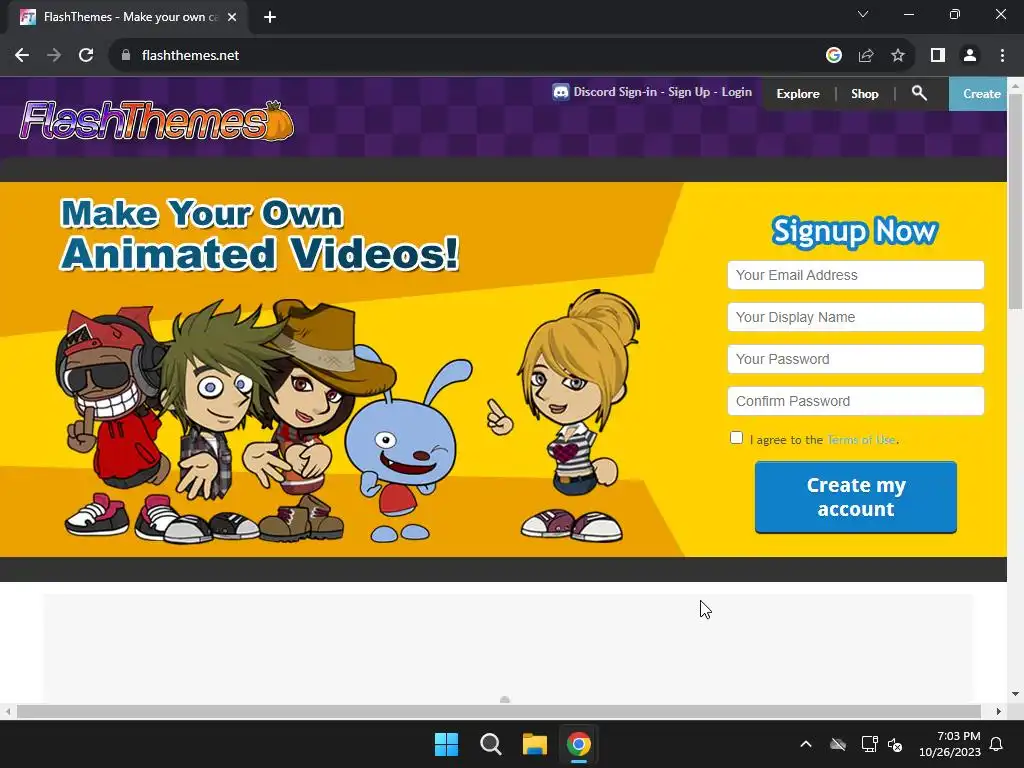Open the Shop menu item
The image size is (1024, 768).
(865, 93)
